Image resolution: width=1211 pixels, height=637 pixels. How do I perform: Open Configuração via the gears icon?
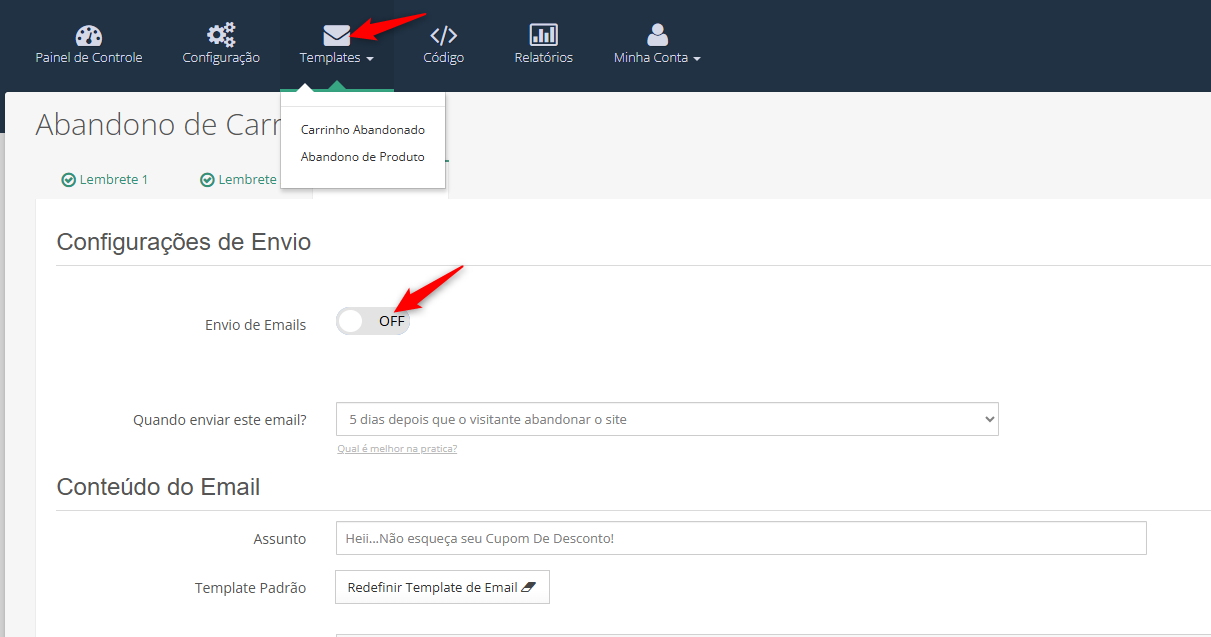click(x=221, y=36)
